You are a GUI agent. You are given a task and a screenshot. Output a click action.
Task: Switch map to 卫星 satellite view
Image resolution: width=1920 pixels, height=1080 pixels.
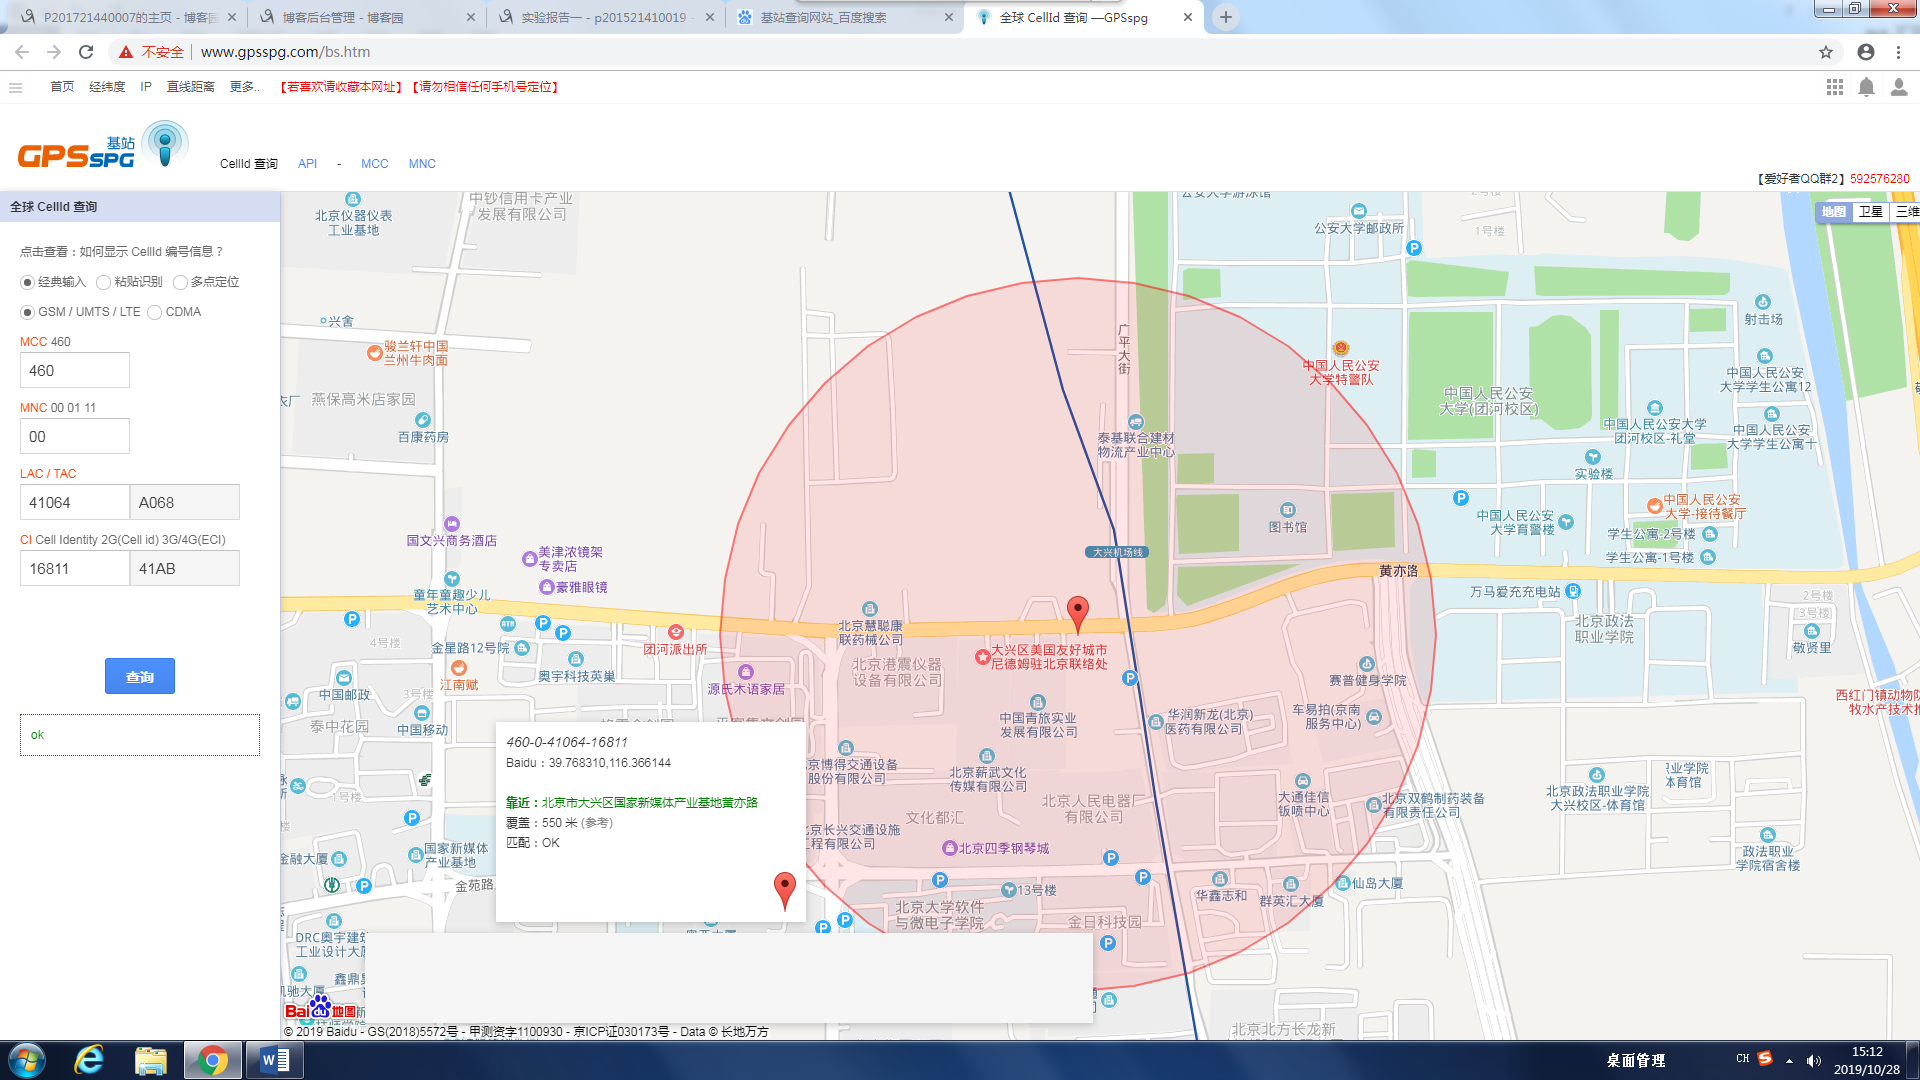pos(1870,211)
